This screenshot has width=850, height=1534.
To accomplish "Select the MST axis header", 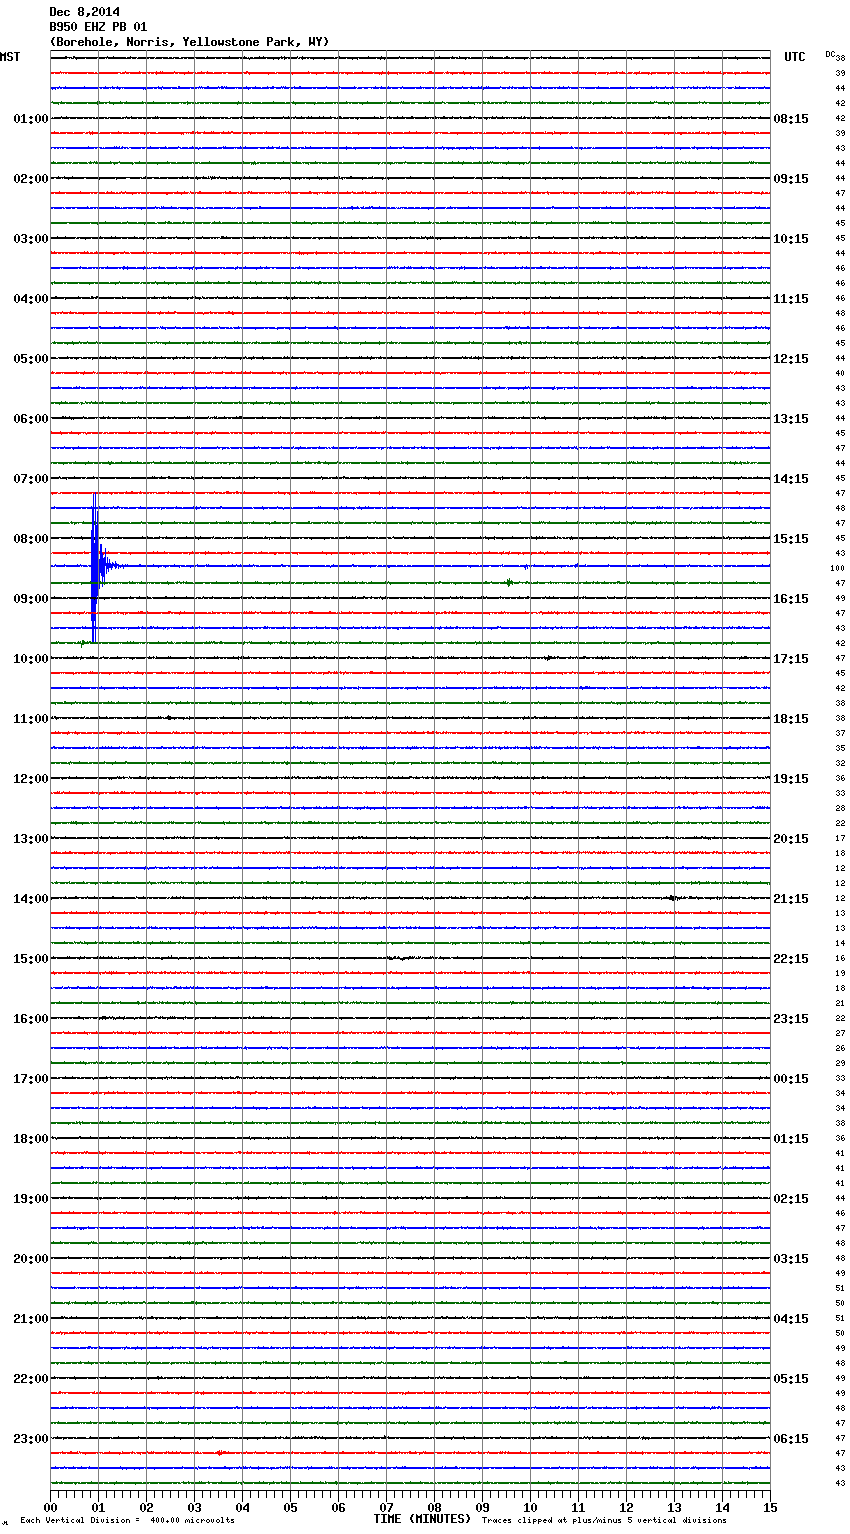I will pos(10,57).
